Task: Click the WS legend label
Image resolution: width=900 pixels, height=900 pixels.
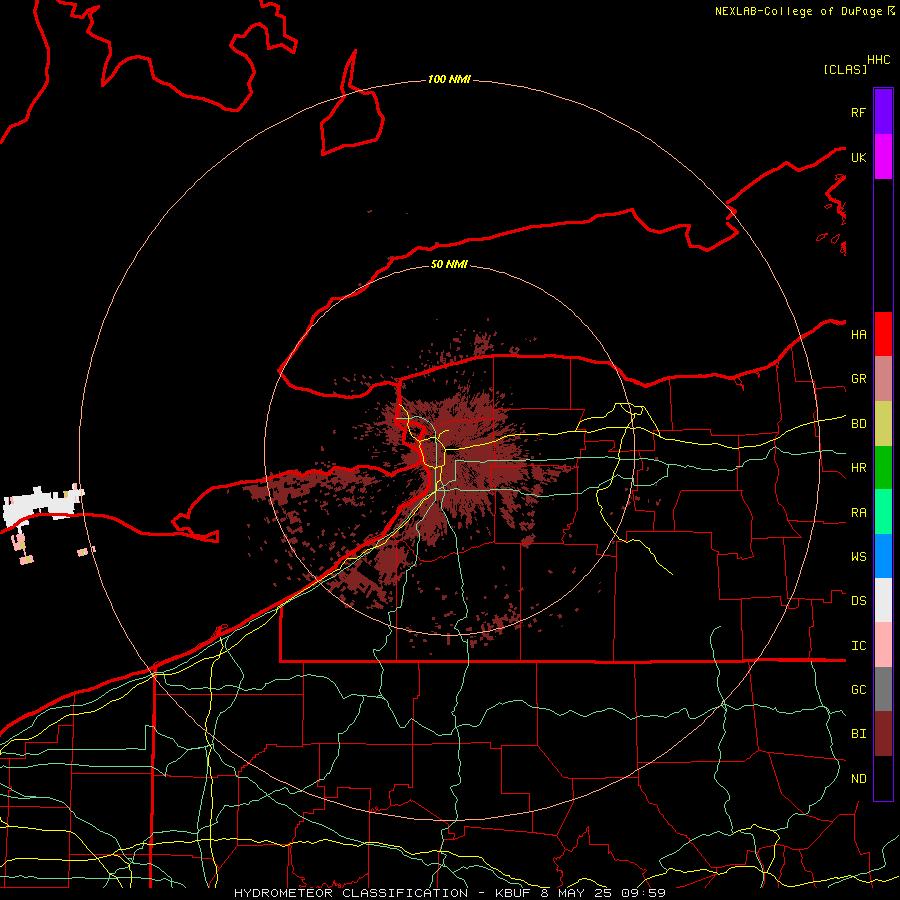Action: coord(858,557)
